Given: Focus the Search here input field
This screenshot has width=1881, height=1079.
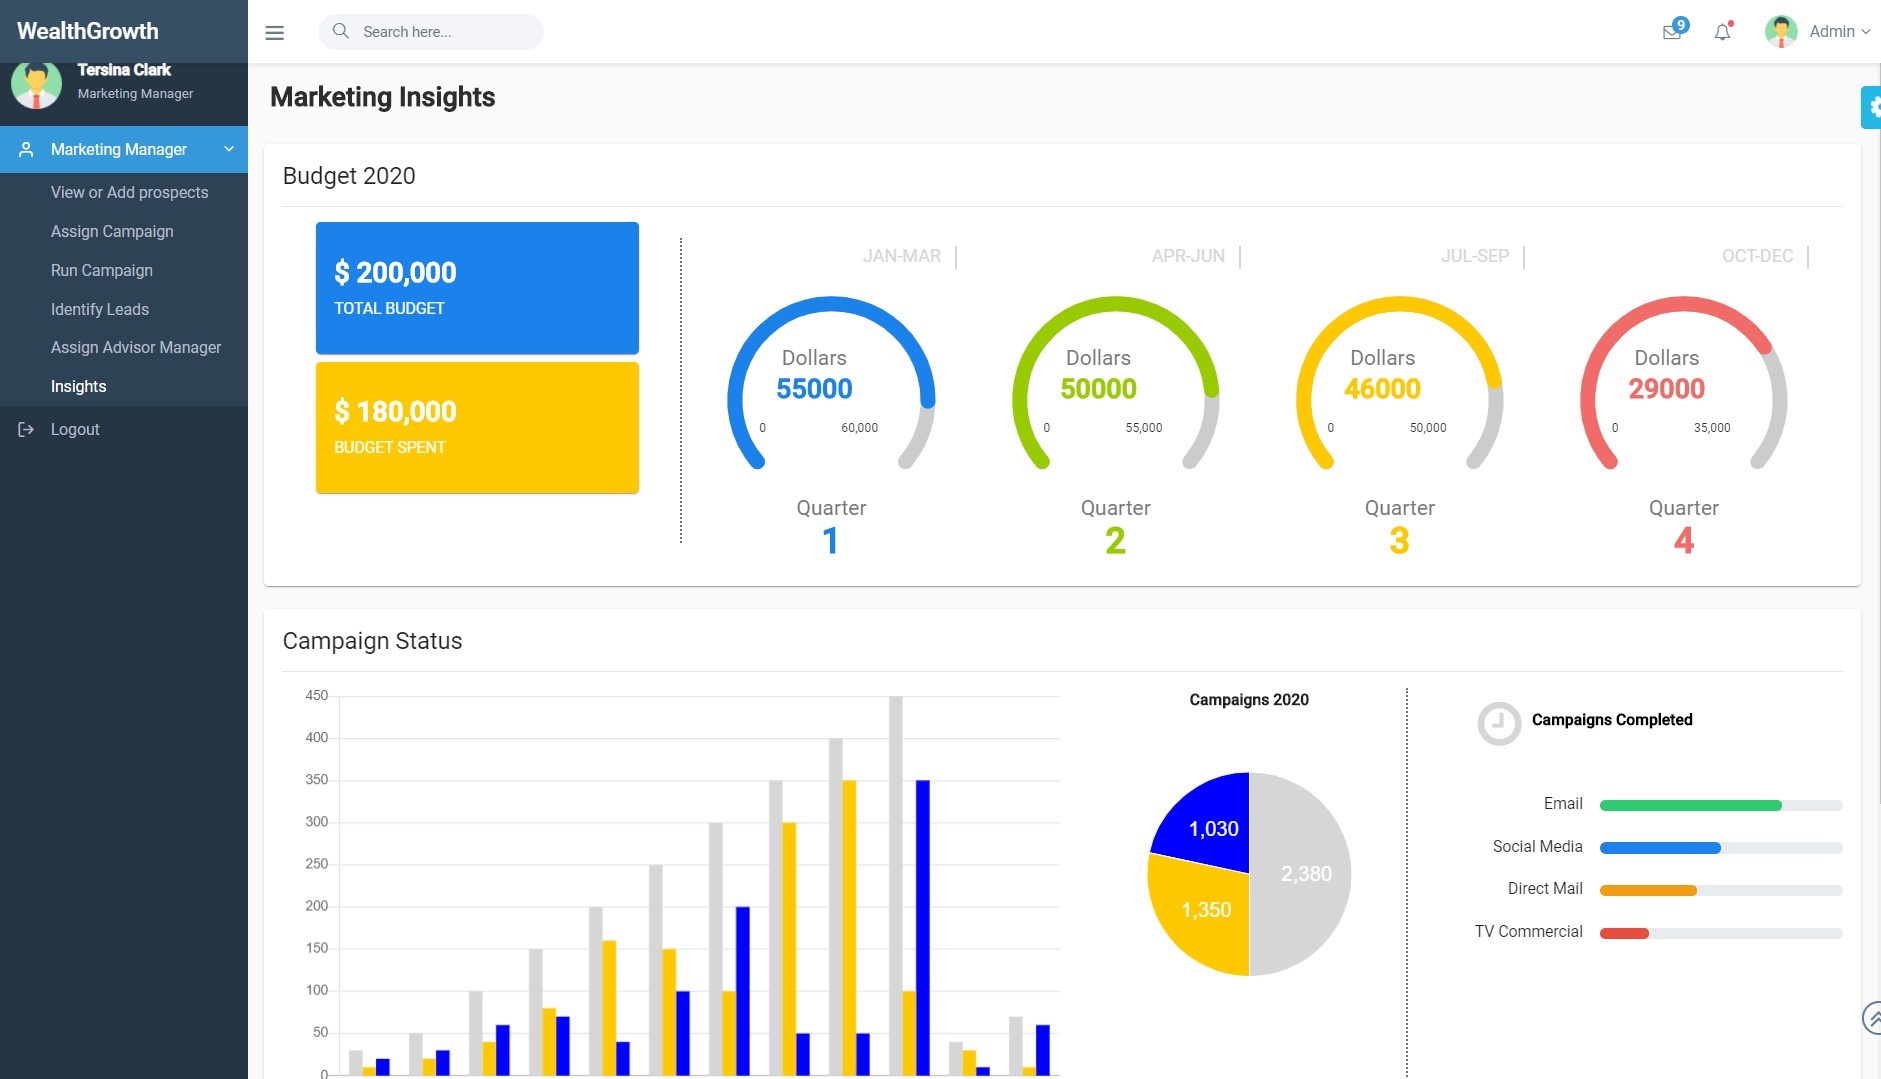Looking at the screenshot, I should 445,32.
